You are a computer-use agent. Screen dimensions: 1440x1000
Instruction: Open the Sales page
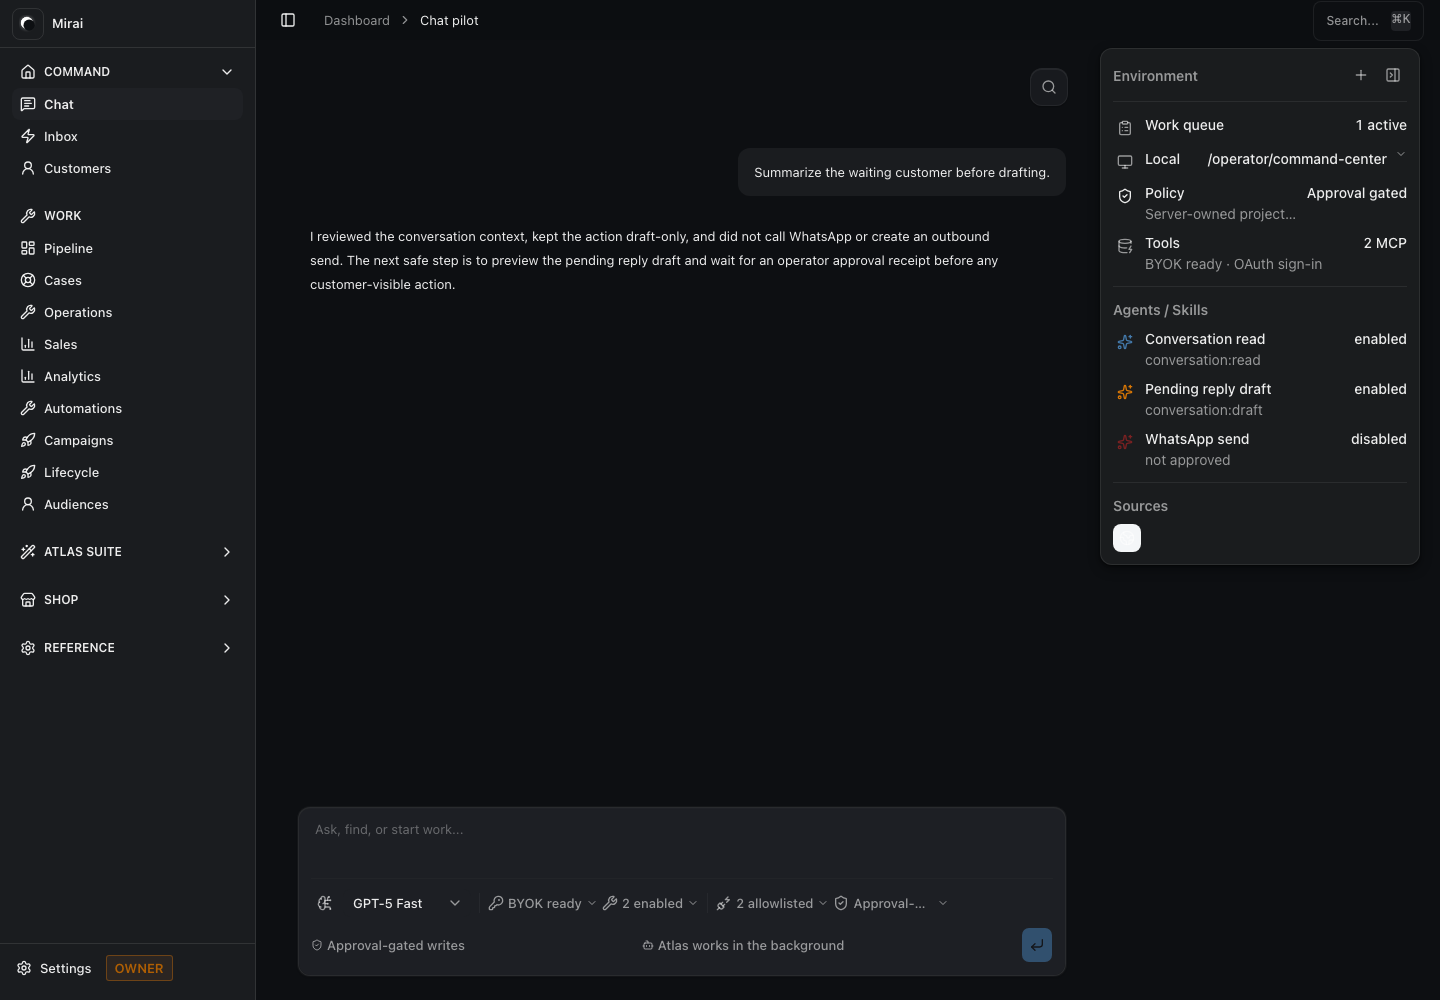(x=128, y=344)
